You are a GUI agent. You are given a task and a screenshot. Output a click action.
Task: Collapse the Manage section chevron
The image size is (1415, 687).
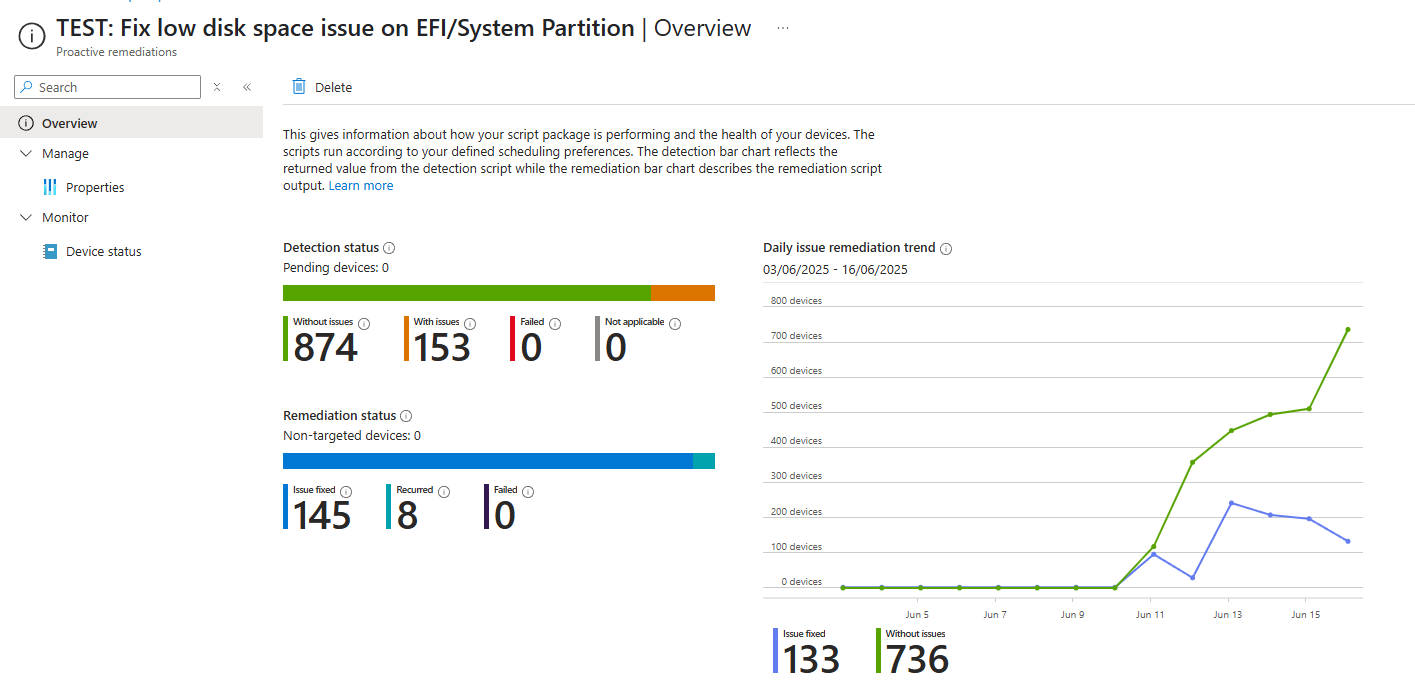point(26,153)
